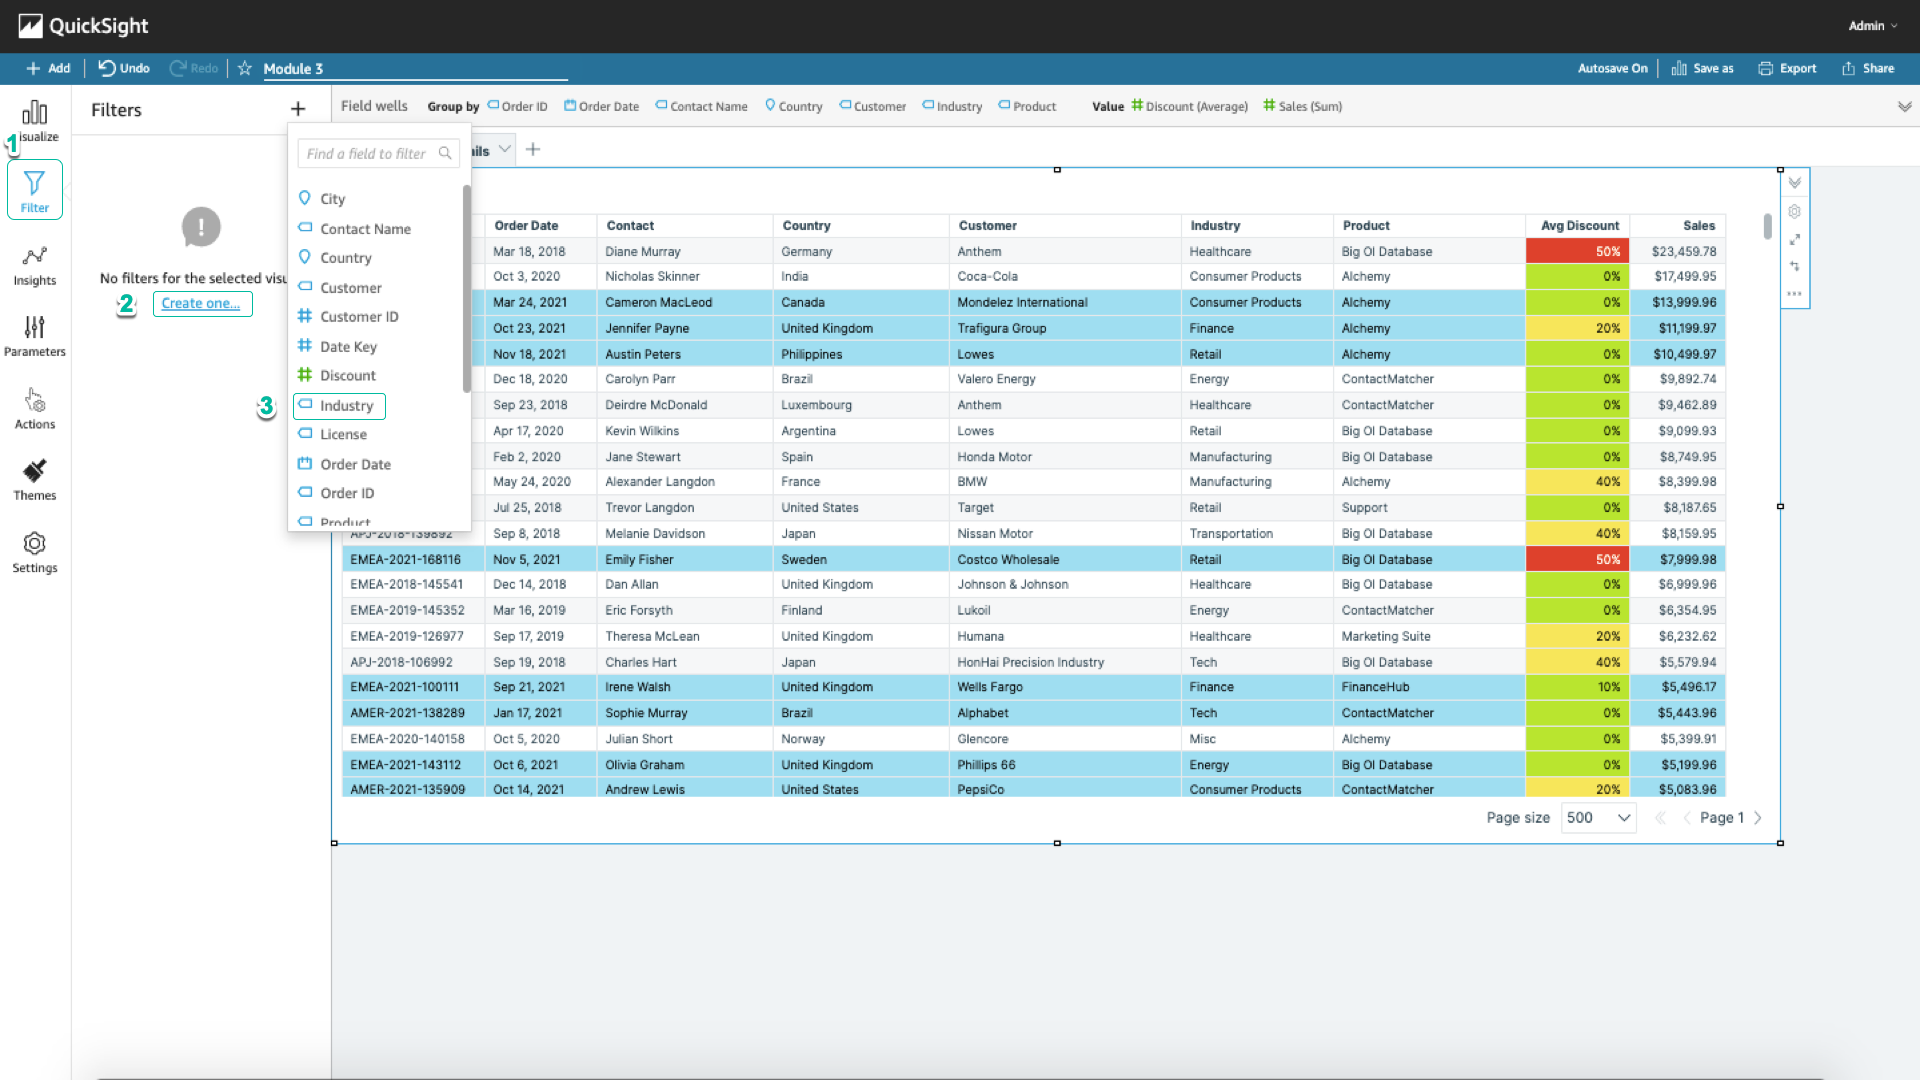Click yellow 20% cell for Jennifer Payne
This screenshot has height=1080, width=1920.
click(1578, 328)
